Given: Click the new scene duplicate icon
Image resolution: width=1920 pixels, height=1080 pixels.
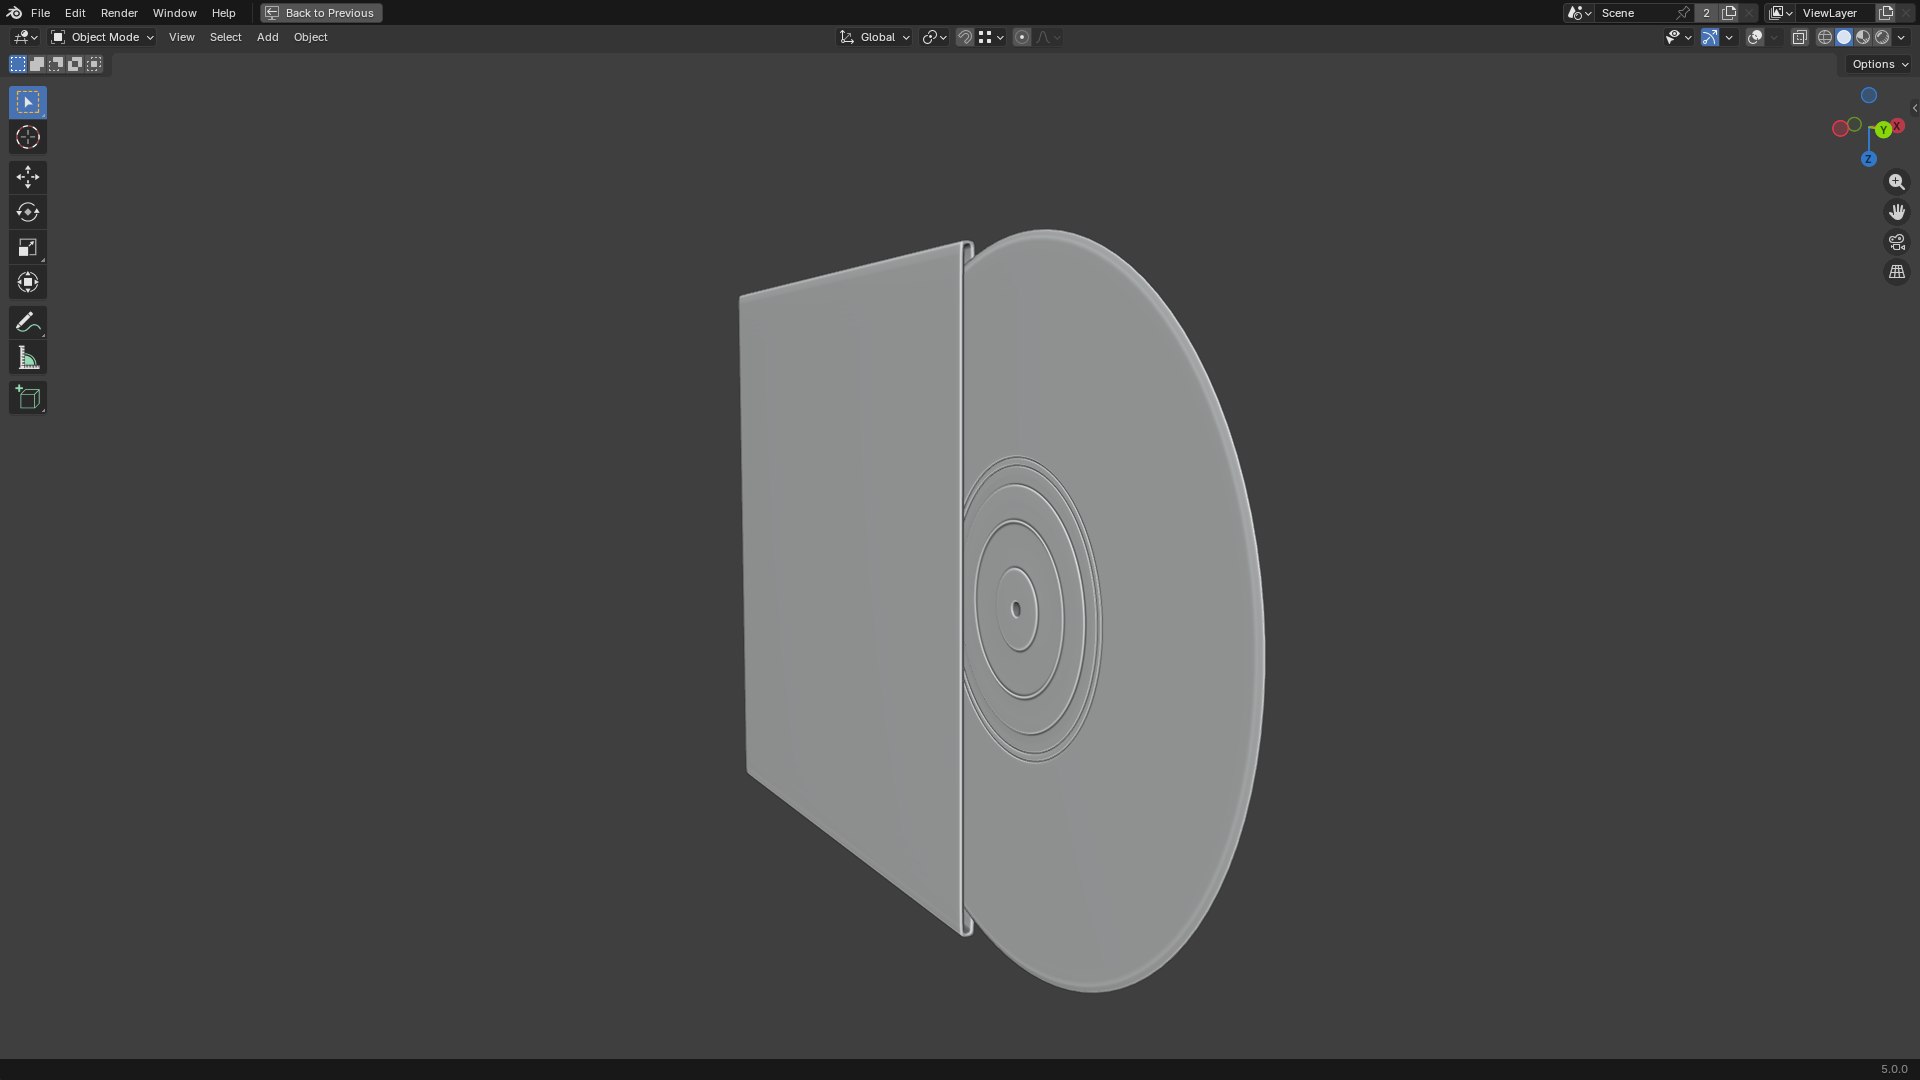Looking at the screenshot, I should [x=1729, y=13].
